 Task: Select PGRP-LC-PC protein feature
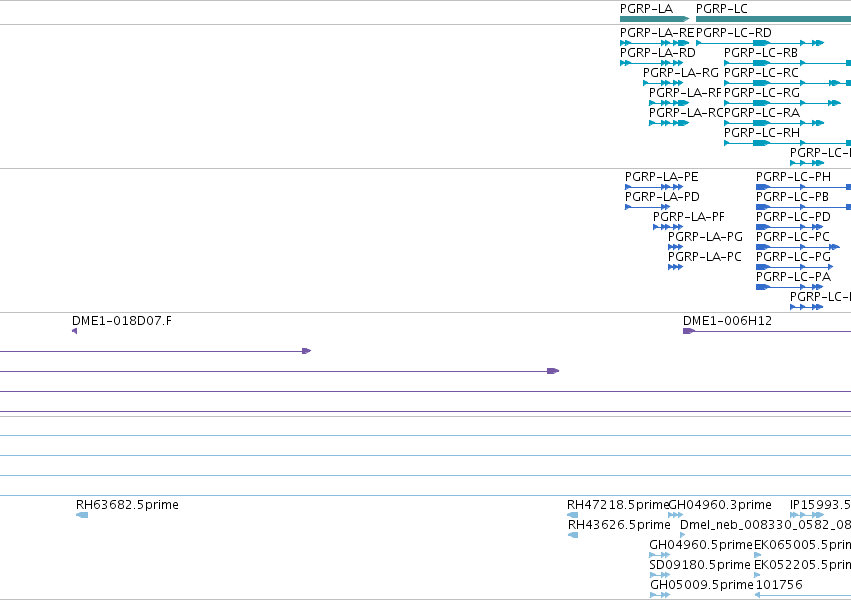tap(792, 237)
